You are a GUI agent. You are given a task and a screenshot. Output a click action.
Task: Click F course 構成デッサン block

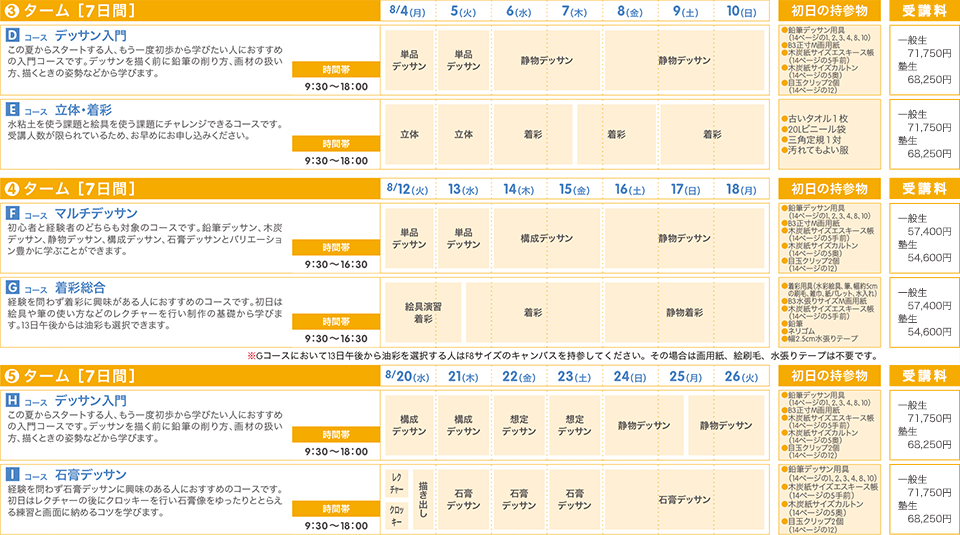547,238
